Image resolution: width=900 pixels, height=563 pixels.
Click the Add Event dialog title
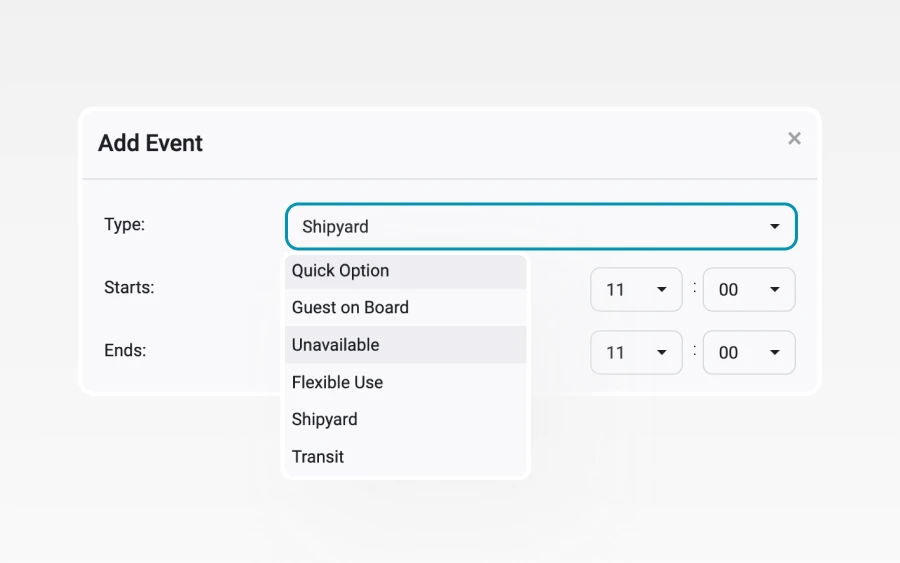click(150, 143)
